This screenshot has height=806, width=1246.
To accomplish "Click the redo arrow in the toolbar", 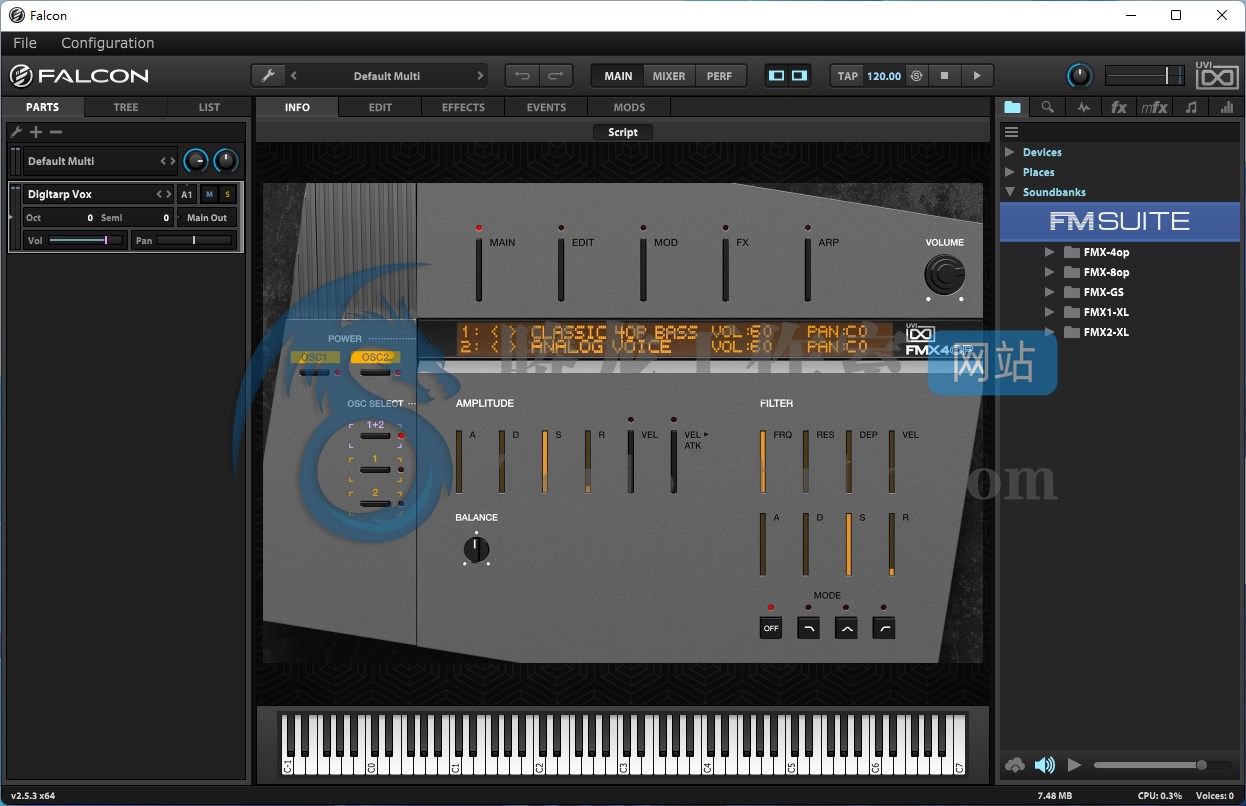I will click(556, 76).
